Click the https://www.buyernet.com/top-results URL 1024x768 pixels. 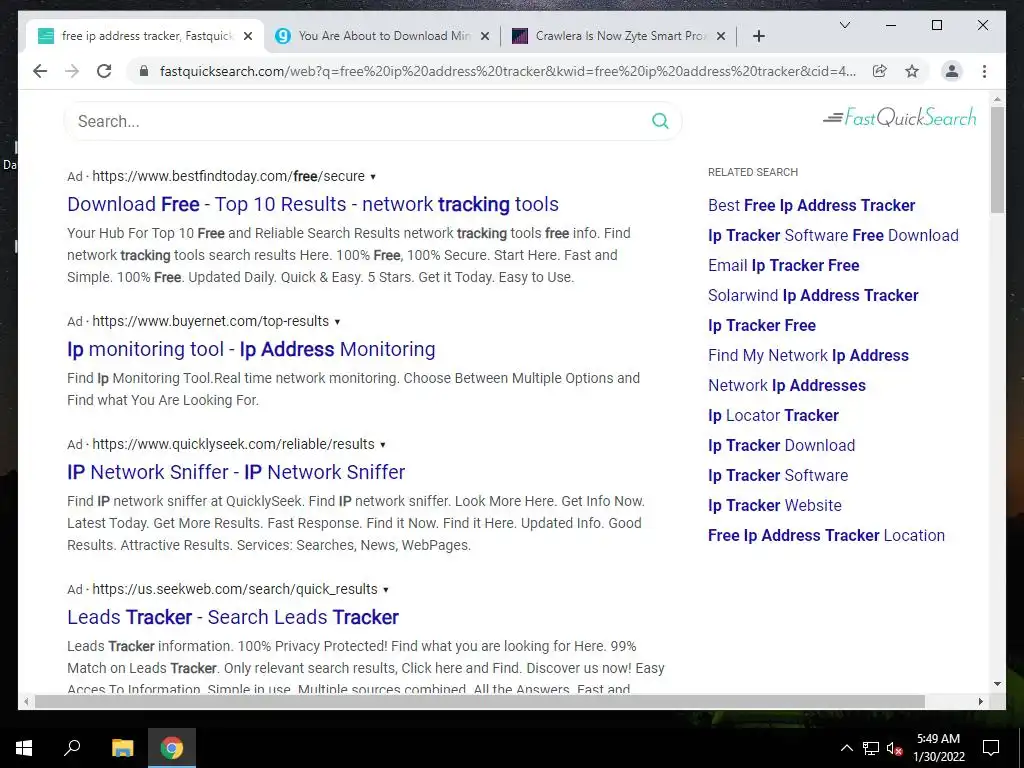click(x=210, y=321)
